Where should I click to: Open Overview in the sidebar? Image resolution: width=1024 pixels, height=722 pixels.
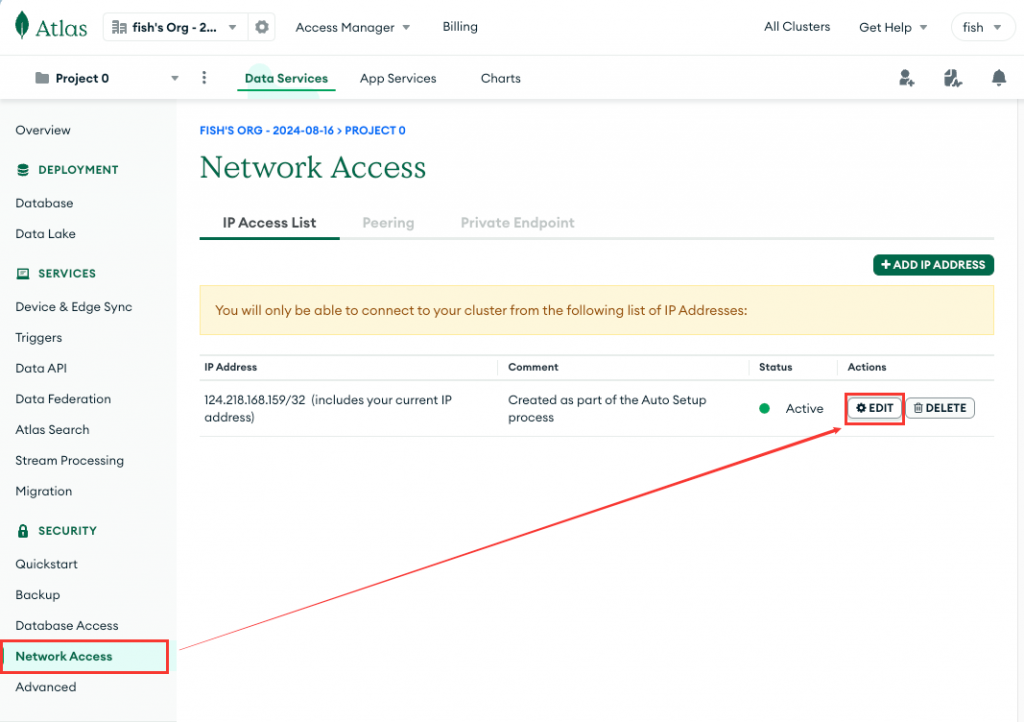[43, 130]
